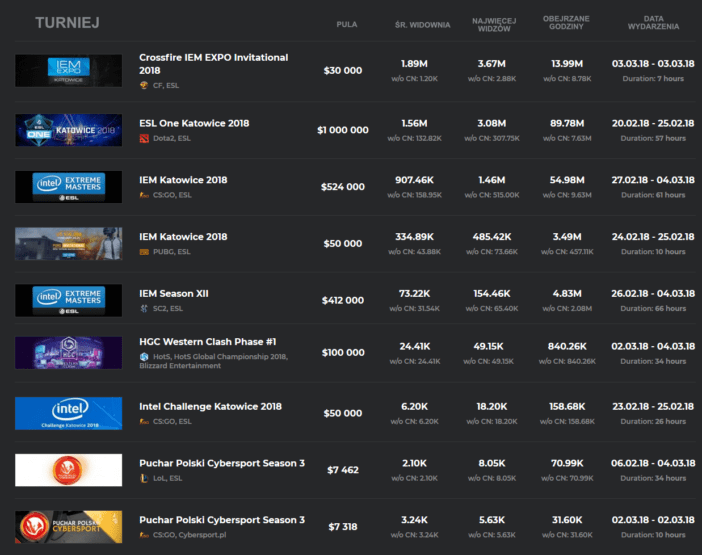Open the white Puchar Polski banner with the round red emblem

(x=68, y=470)
